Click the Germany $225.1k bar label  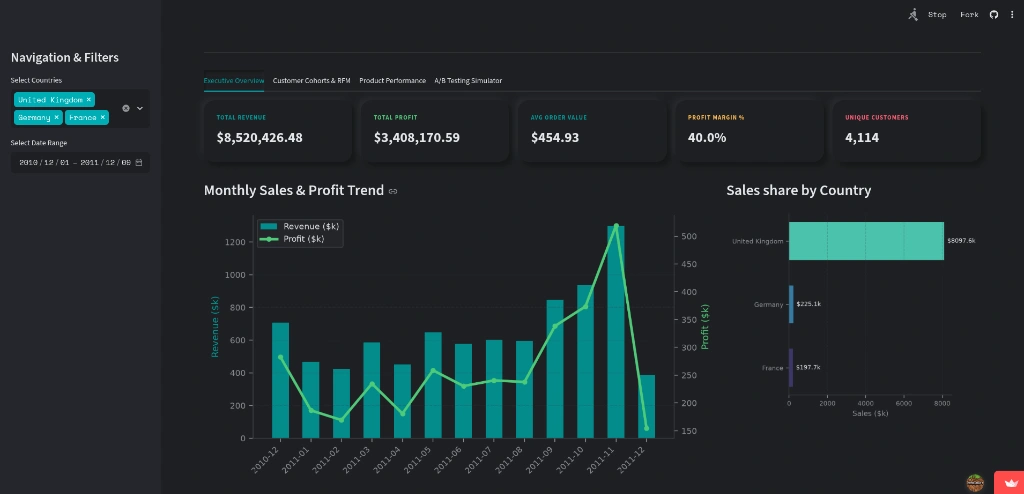pos(808,304)
